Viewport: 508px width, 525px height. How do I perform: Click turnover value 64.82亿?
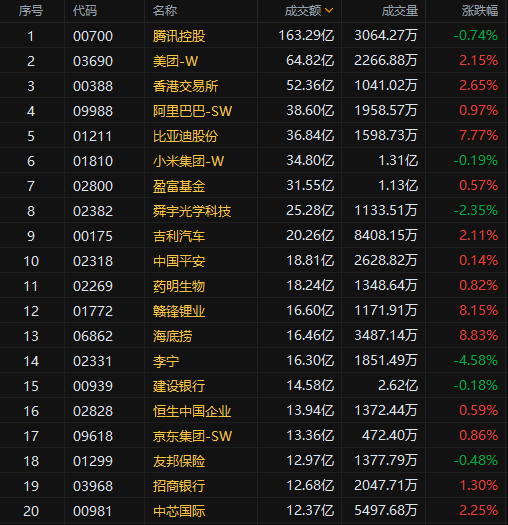(x=310, y=60)
